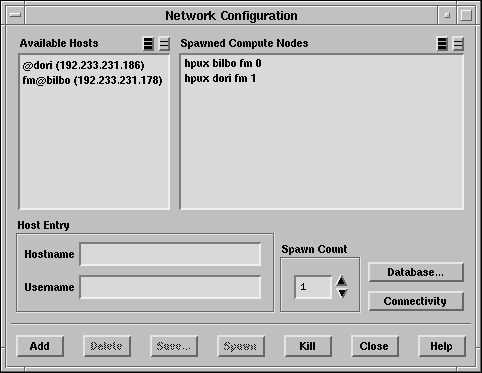The width and height of the screenshot is (482, 373).
Task: Select host @dori (192.233.231.186)
Action: (83, 65)
